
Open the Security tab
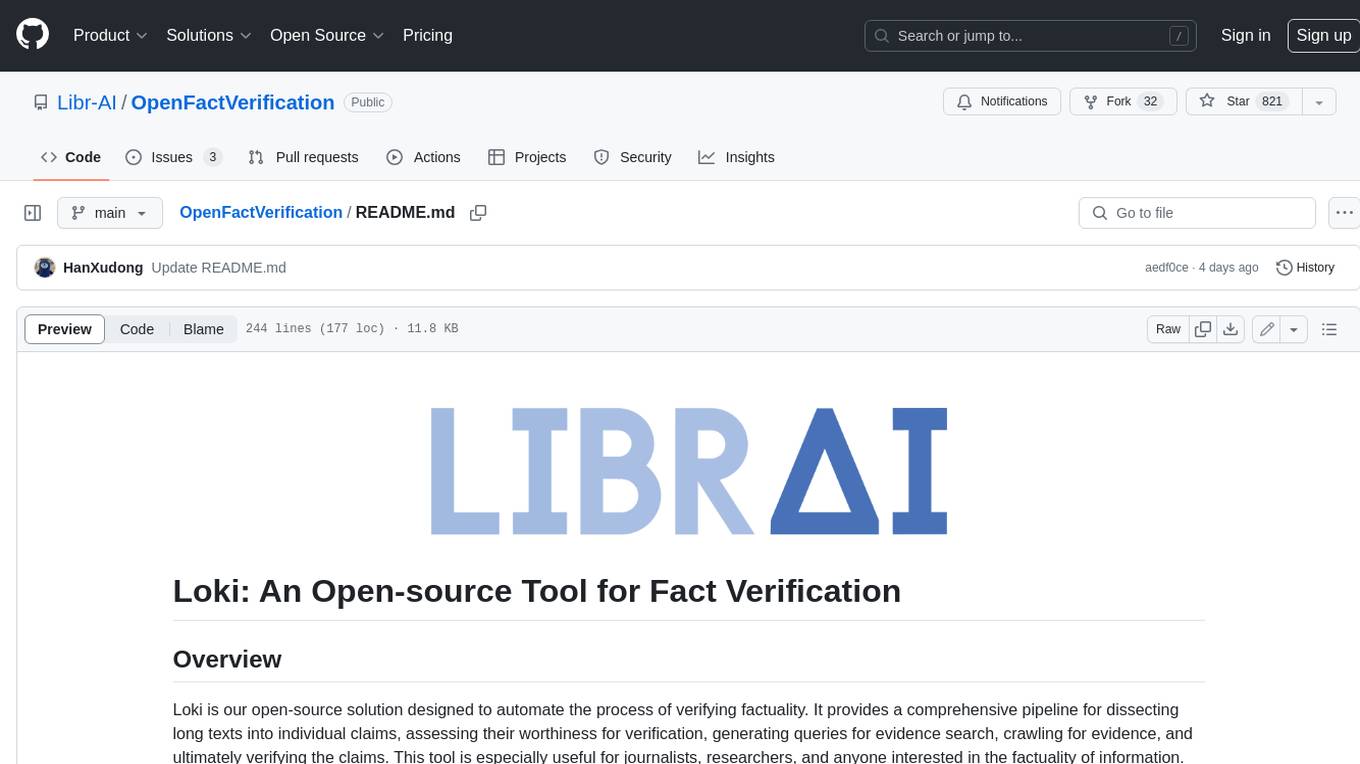click(632, 157)
